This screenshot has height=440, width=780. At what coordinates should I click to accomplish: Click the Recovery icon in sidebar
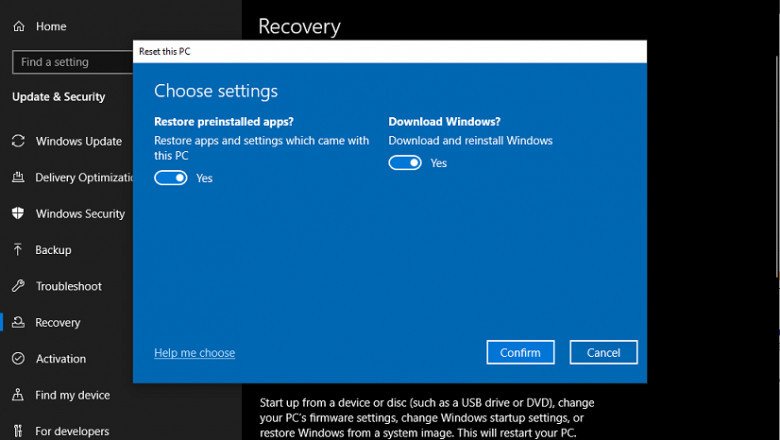18,322
